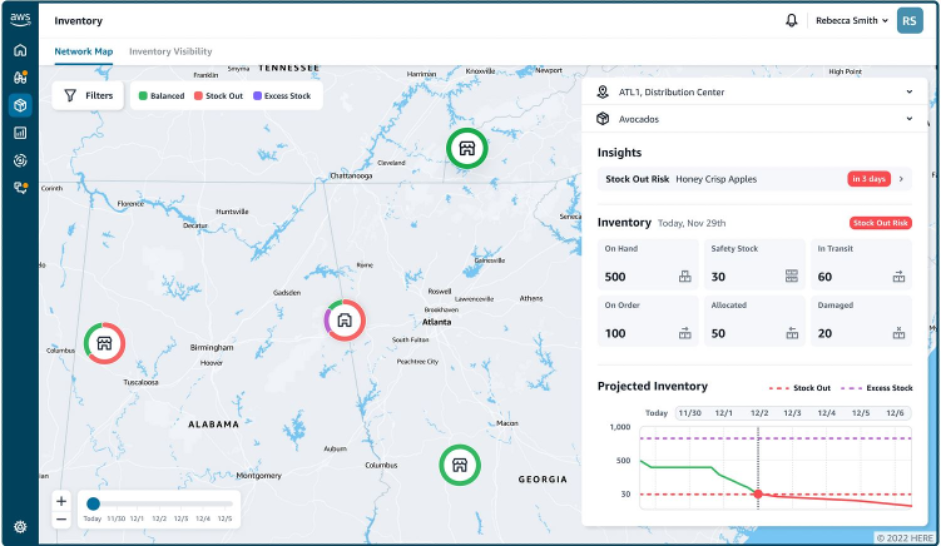
Task: Click the binoculars insights sidebar icon
Action: tap(20, 77)
